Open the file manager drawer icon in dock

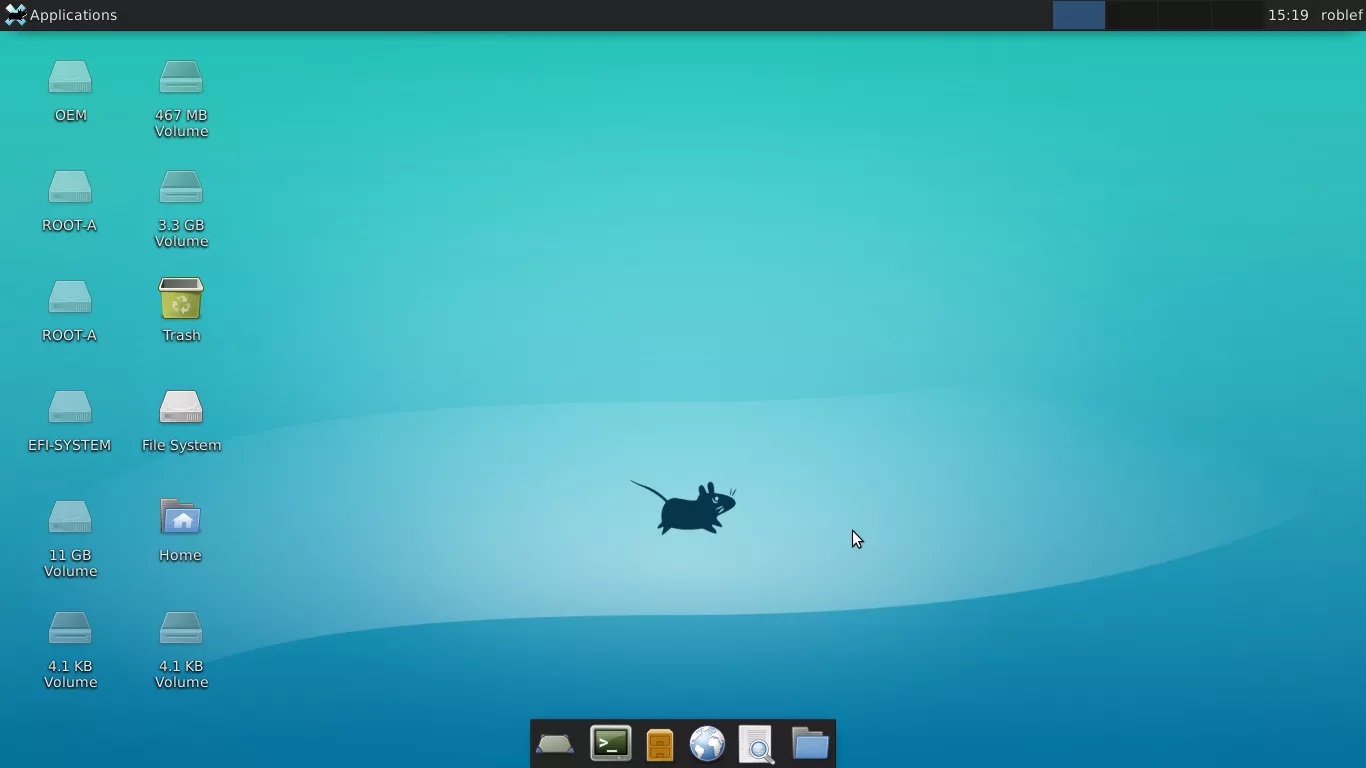pyautogui.click(x=660, y=745)
